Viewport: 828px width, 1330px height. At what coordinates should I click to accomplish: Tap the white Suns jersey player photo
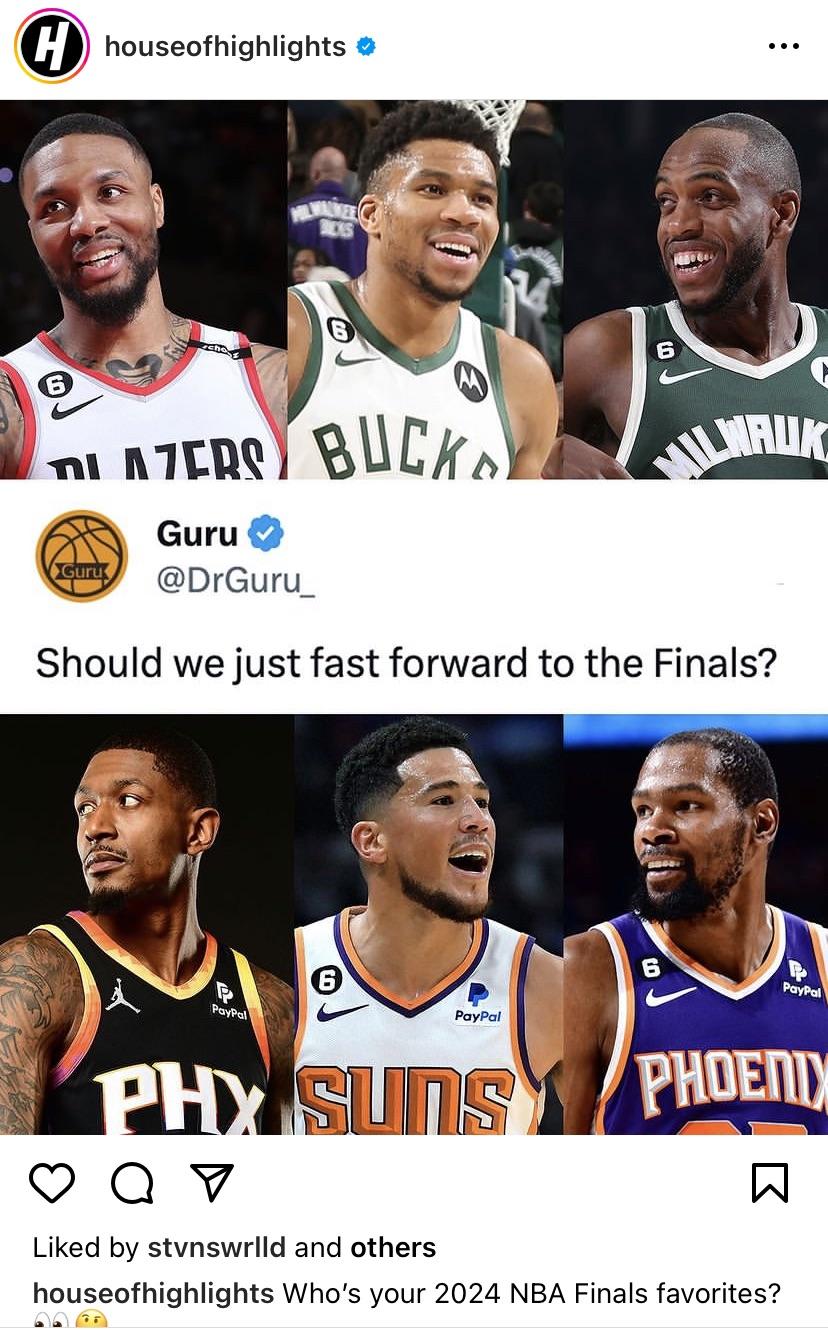428,924
